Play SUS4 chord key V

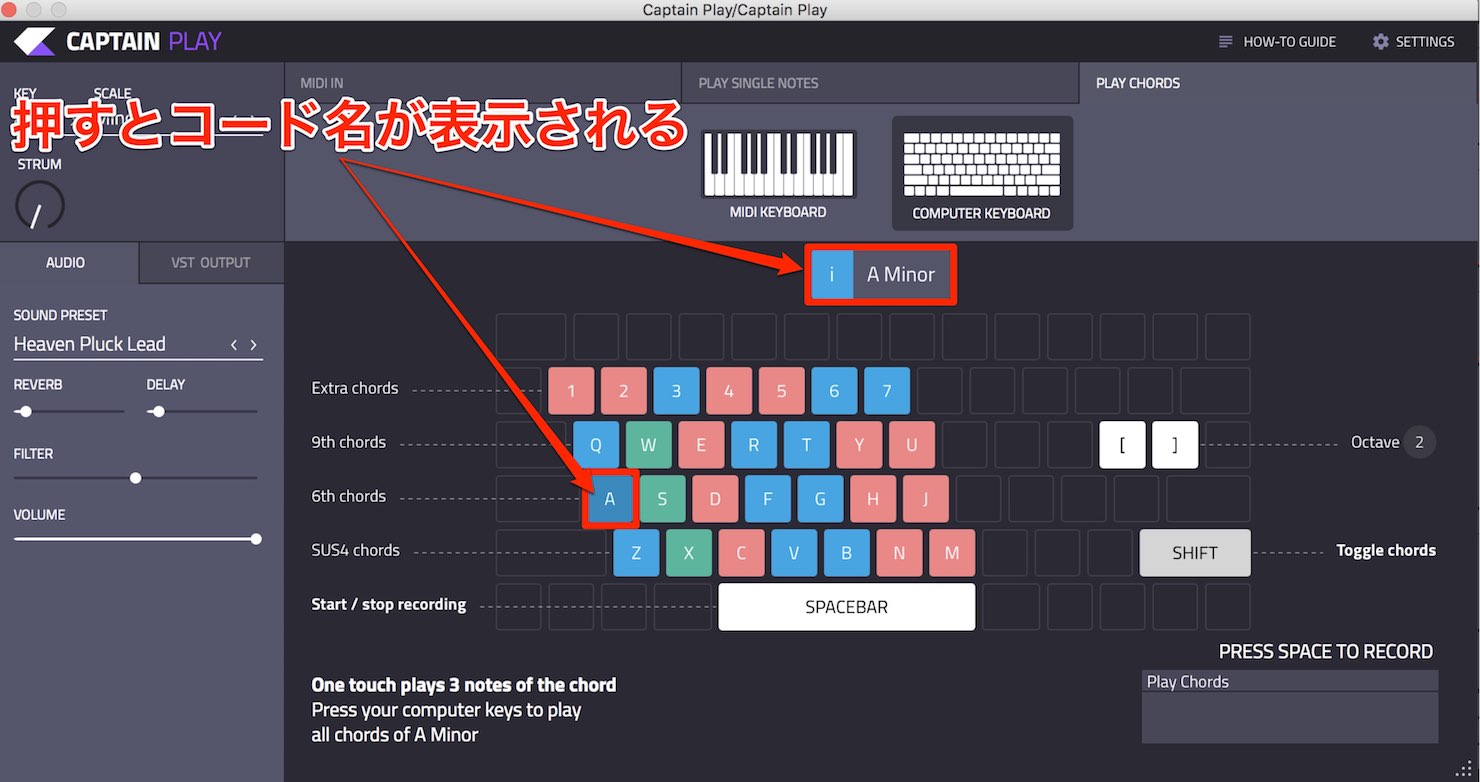[794, 553]
